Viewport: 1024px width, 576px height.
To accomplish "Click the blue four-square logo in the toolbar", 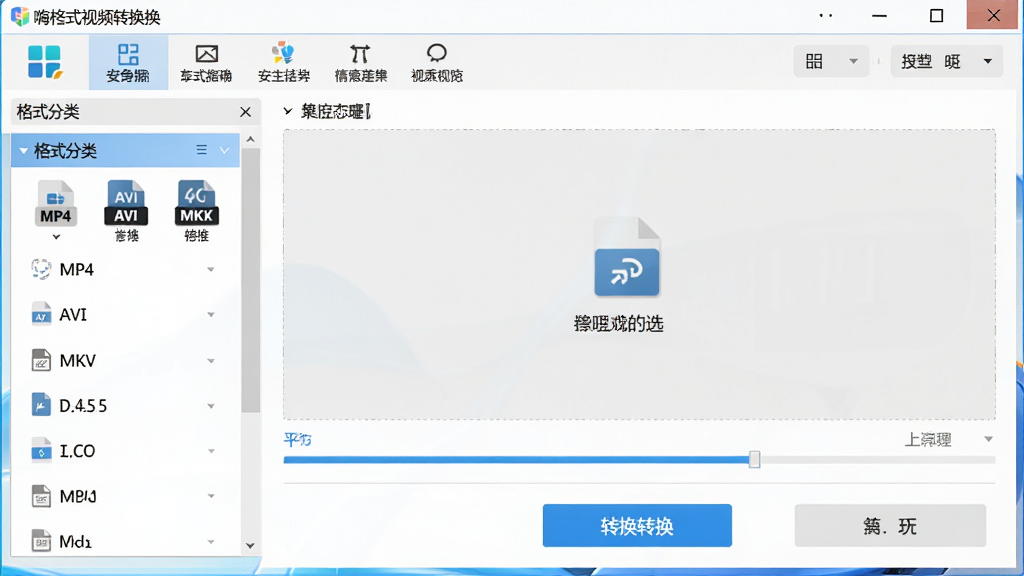I will coord(44,62).
